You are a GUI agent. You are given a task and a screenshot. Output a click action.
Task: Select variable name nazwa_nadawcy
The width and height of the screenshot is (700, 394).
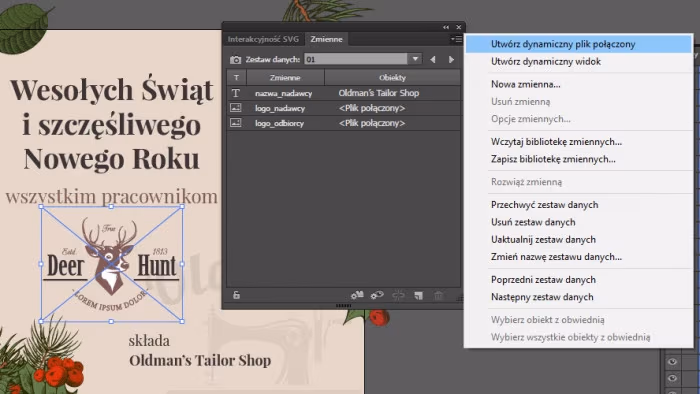click(283, 93)
